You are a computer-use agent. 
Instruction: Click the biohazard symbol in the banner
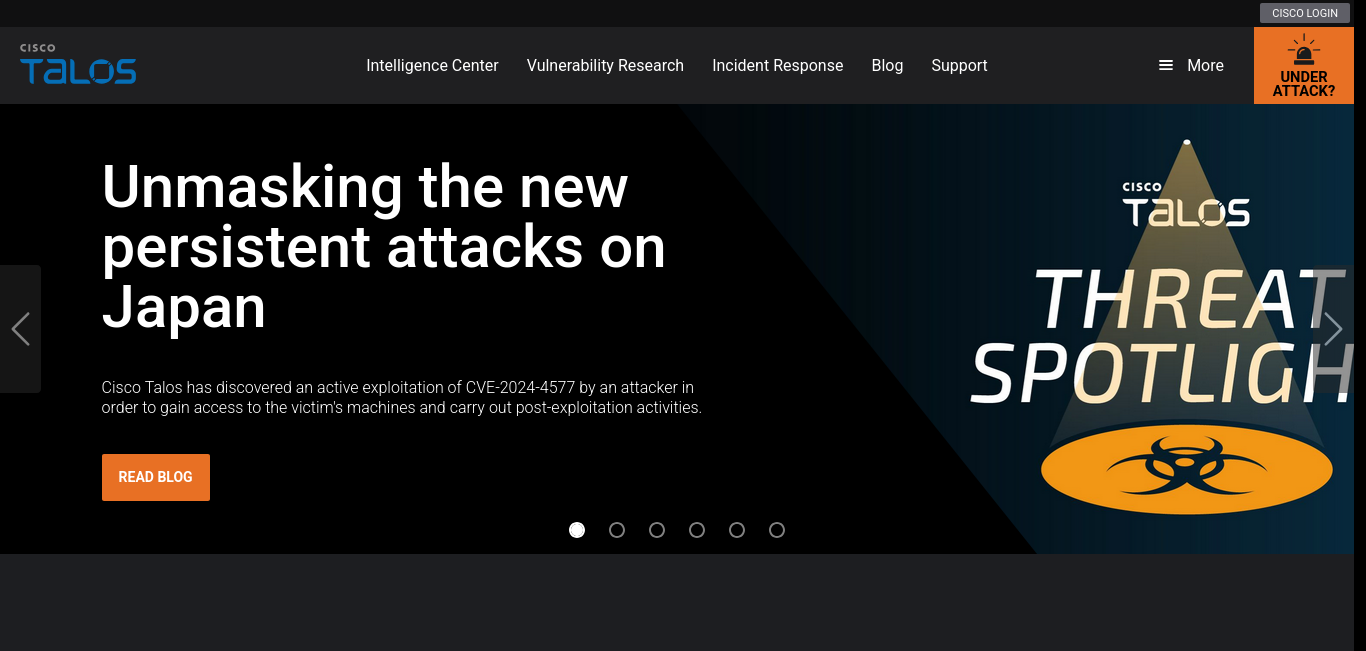[1186, 467]
